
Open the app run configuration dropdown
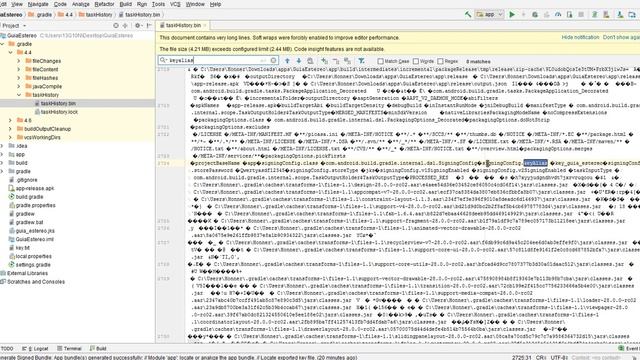(x=489, y=14)
